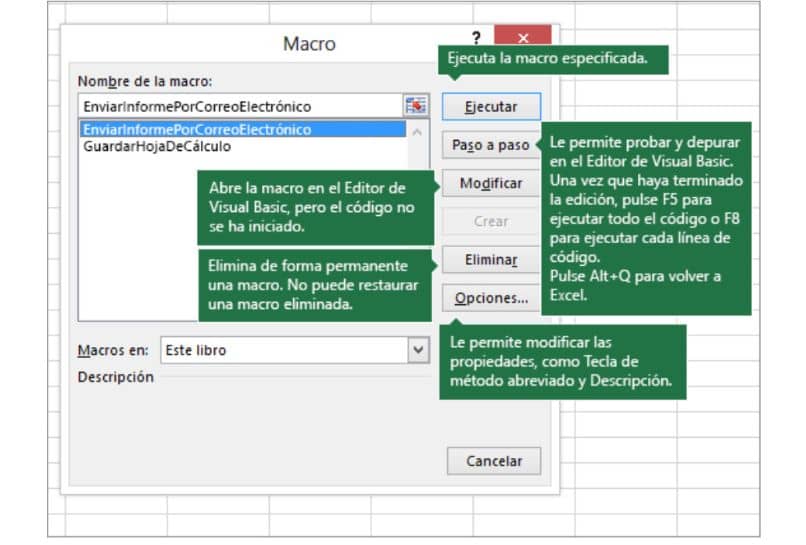Click the green tooltip about Editor de Visual Basic debugging
This screenshot has height=545, width=806.
(646, 219)
